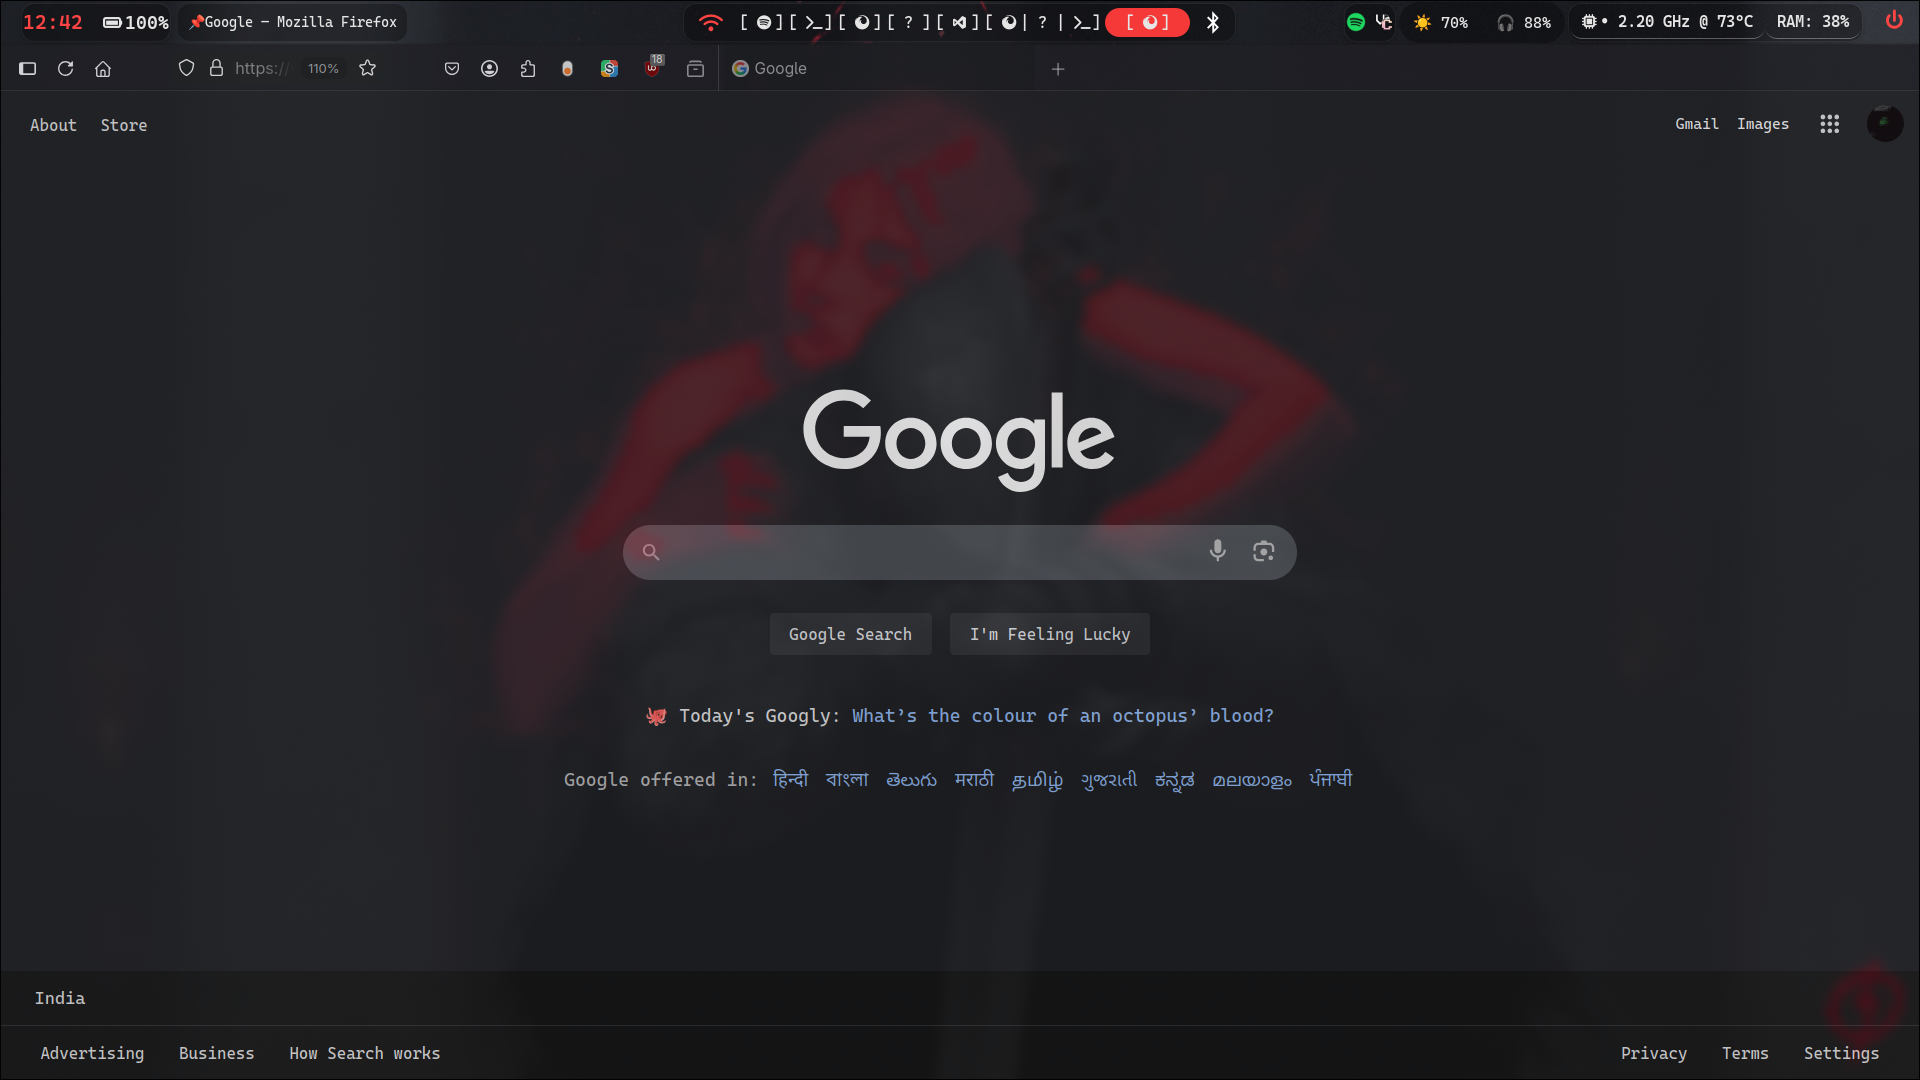Click the magnifier icon in search box

651,552
